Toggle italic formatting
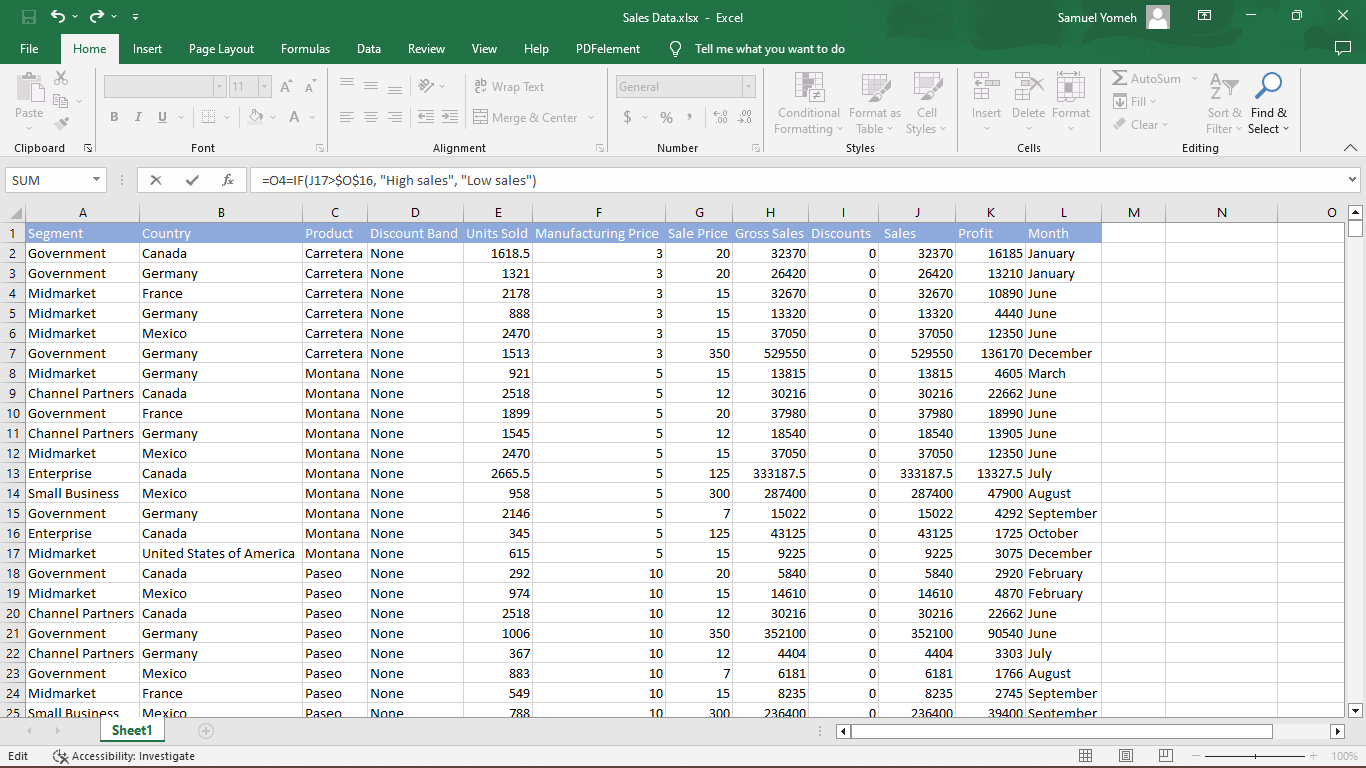The width and height of the screenshot is (1366, 768). click(x=138, y=117)
